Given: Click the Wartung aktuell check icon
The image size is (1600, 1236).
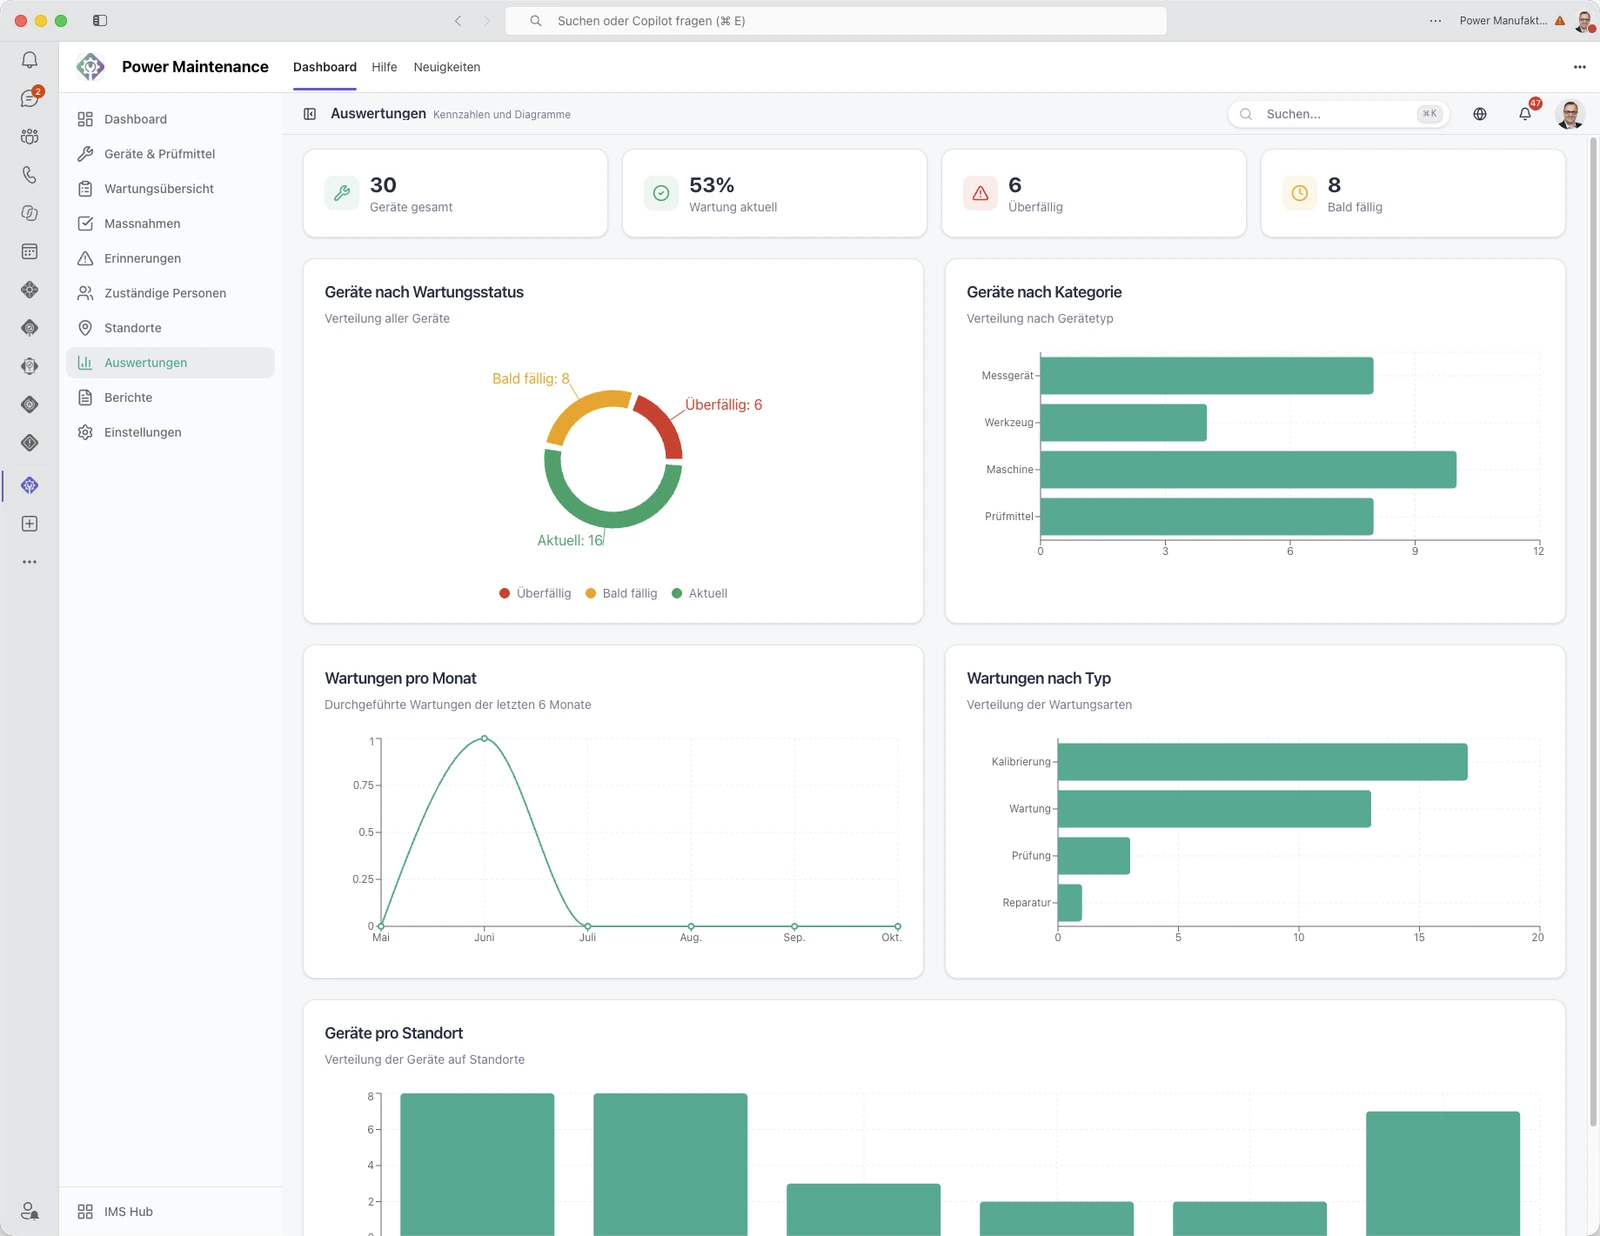Looking at the screenshot, I should pos(661,193).
